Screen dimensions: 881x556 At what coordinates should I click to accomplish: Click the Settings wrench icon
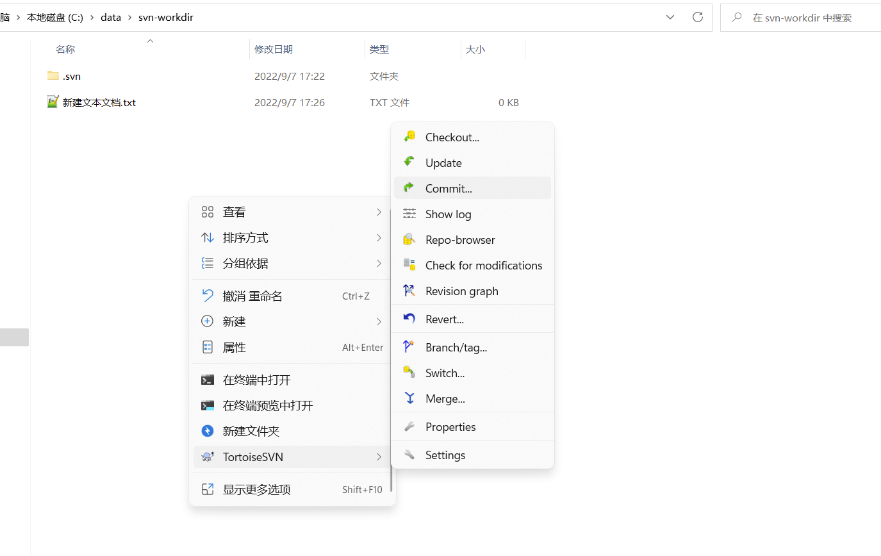409,454
